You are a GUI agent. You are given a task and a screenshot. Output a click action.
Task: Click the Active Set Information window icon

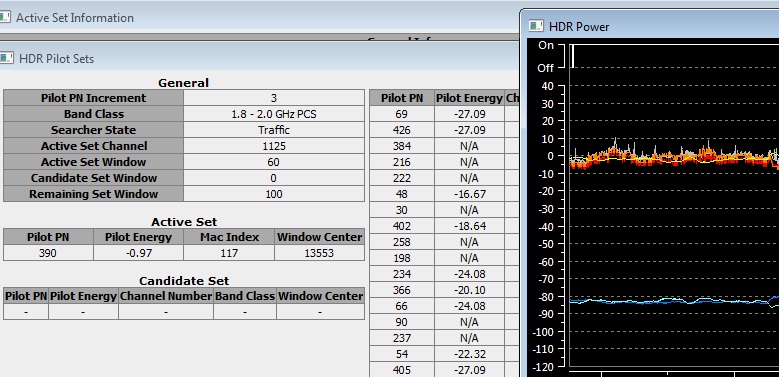point(4,17)
